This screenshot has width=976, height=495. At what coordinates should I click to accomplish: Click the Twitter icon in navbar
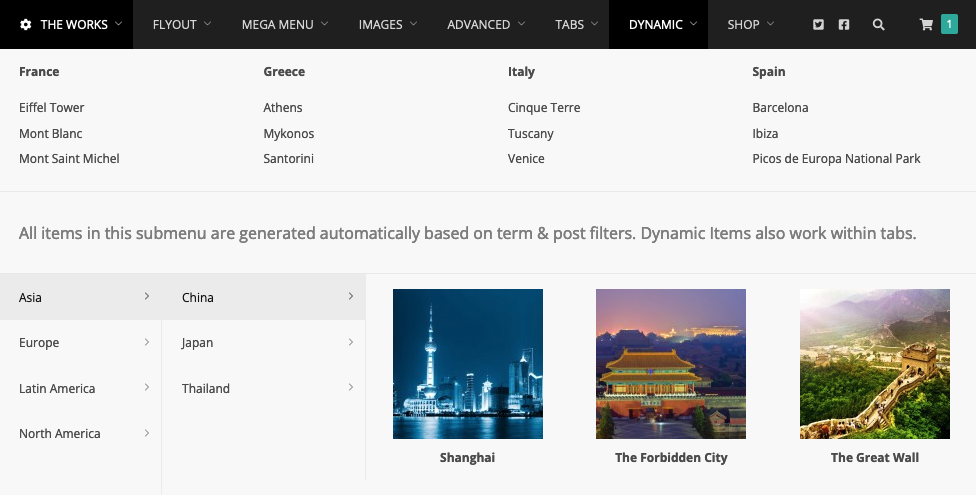click(x=819, y=25)
